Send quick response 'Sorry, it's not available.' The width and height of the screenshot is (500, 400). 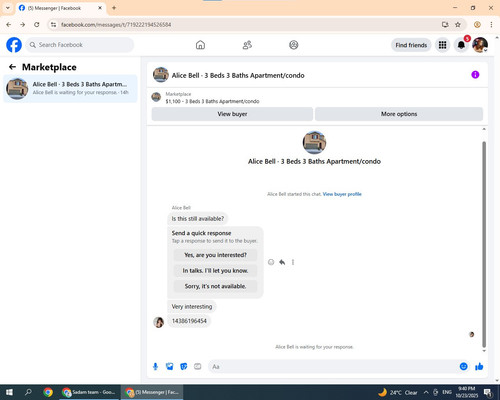[x=215, y=286]
